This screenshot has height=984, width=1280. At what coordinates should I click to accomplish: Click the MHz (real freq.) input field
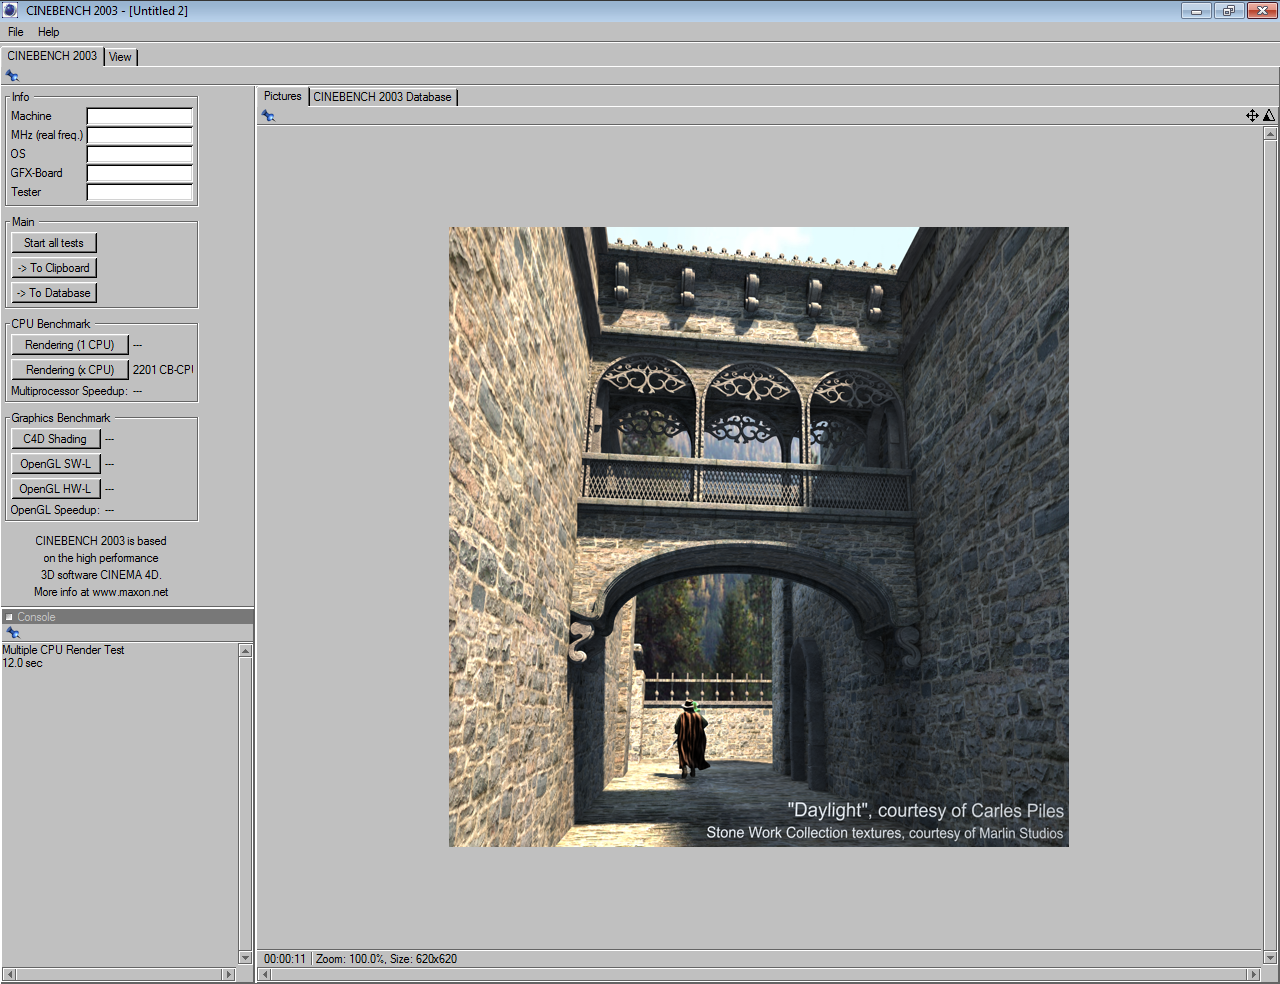coord(140,135)
